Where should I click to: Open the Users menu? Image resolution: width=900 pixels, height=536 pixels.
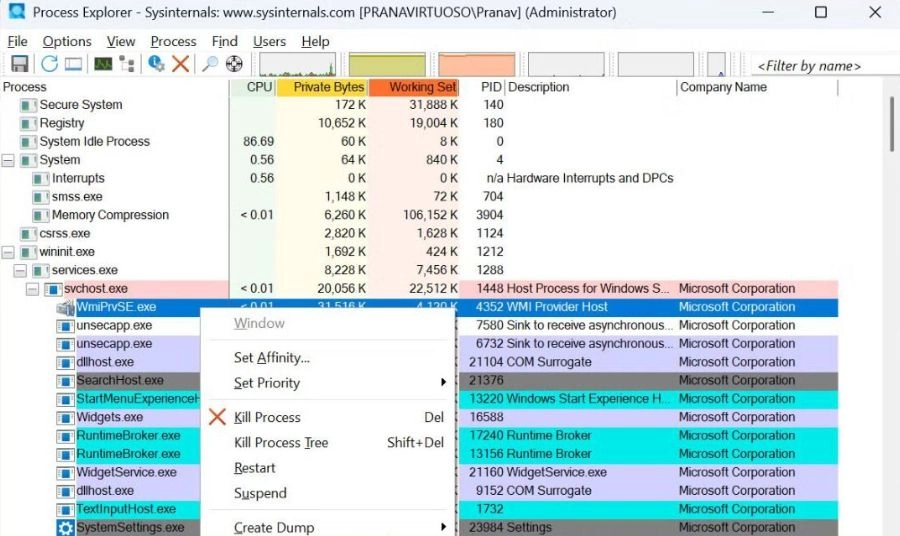coord(269,41)
